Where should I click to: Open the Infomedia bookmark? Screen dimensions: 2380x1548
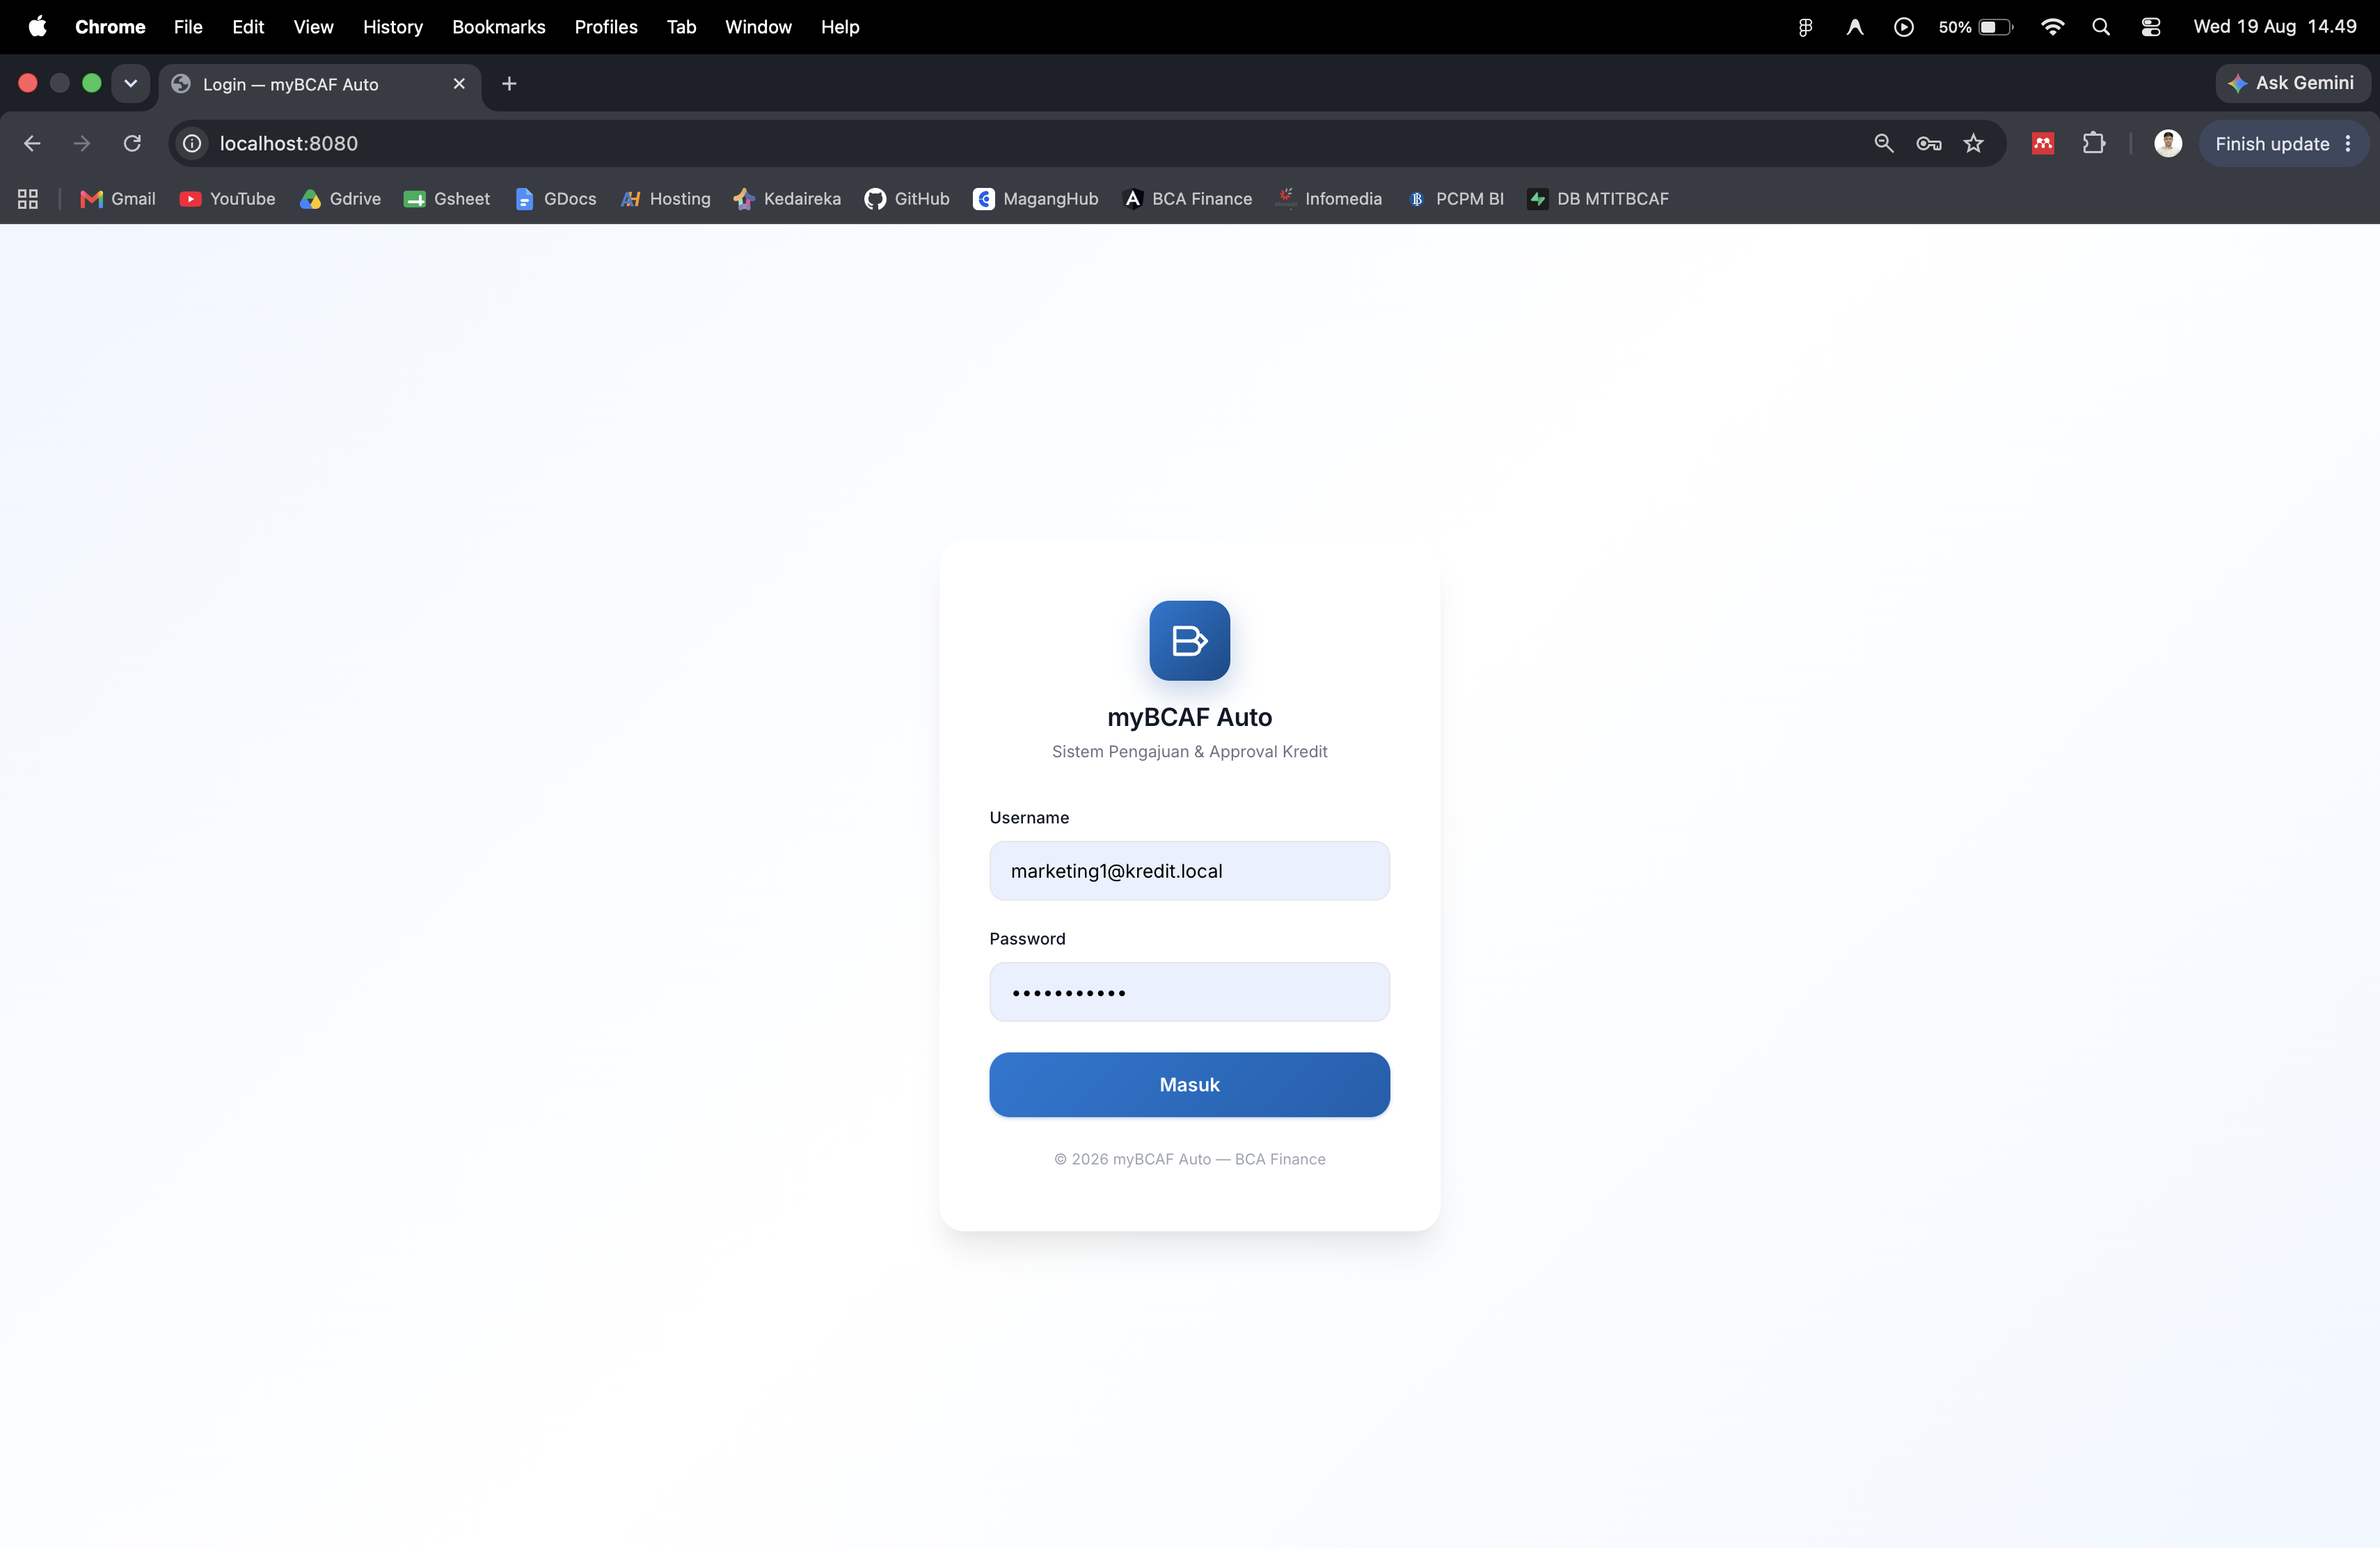click(x=1330, y=199)
